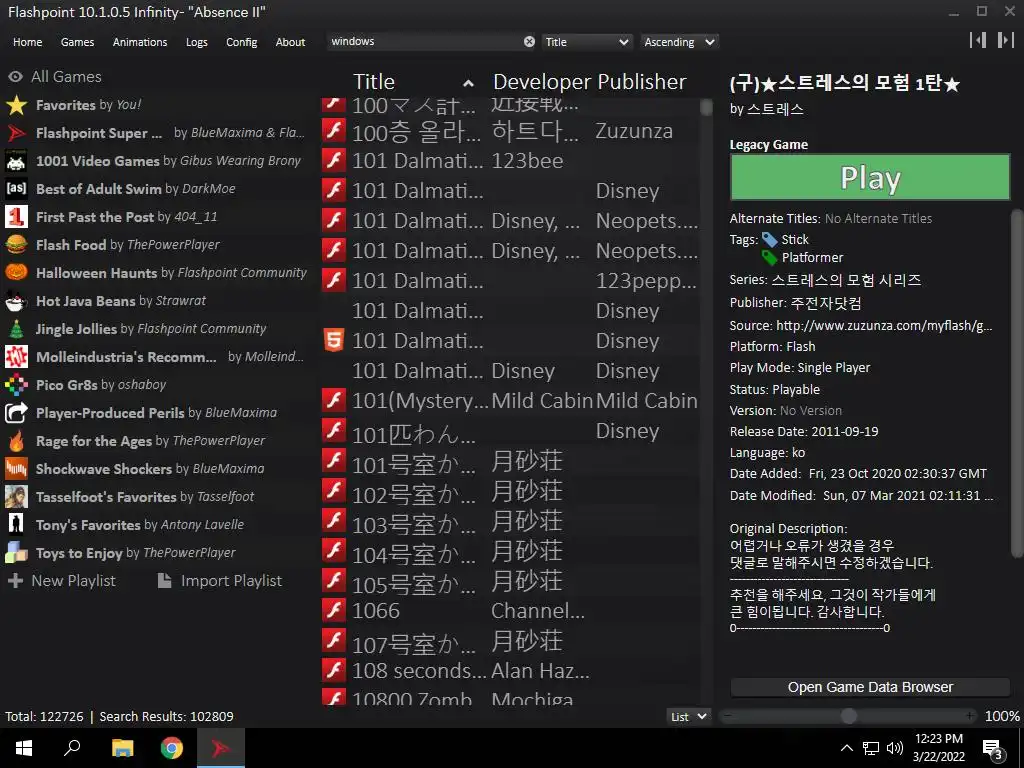Open the List layout dropdown

[689, 716]
